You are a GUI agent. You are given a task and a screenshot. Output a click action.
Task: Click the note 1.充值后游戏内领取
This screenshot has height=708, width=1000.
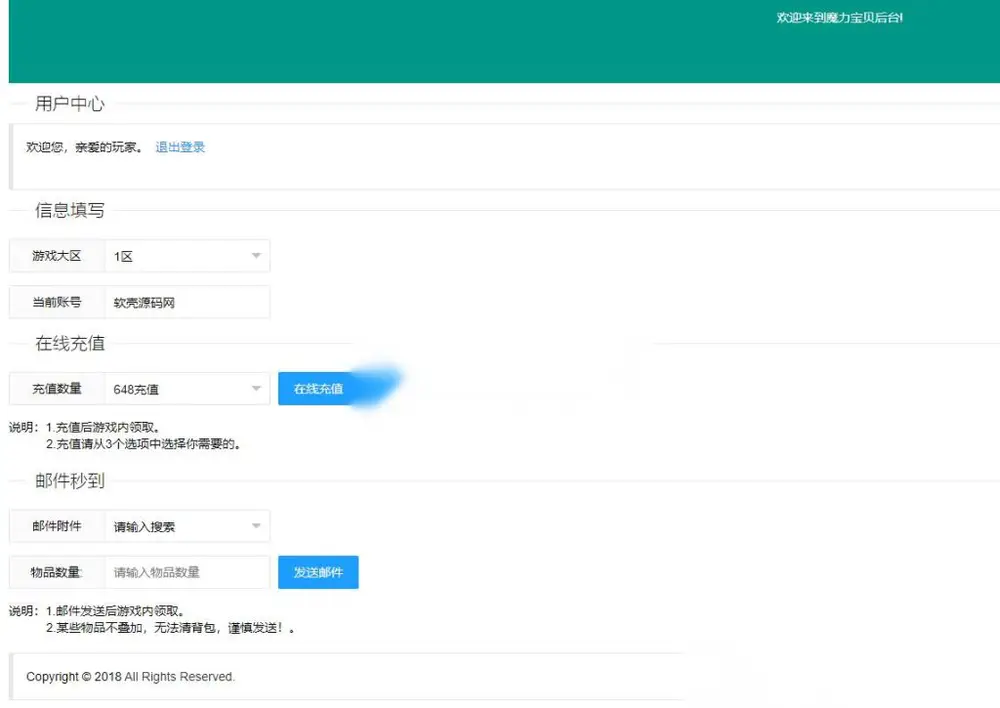(103, 428)
